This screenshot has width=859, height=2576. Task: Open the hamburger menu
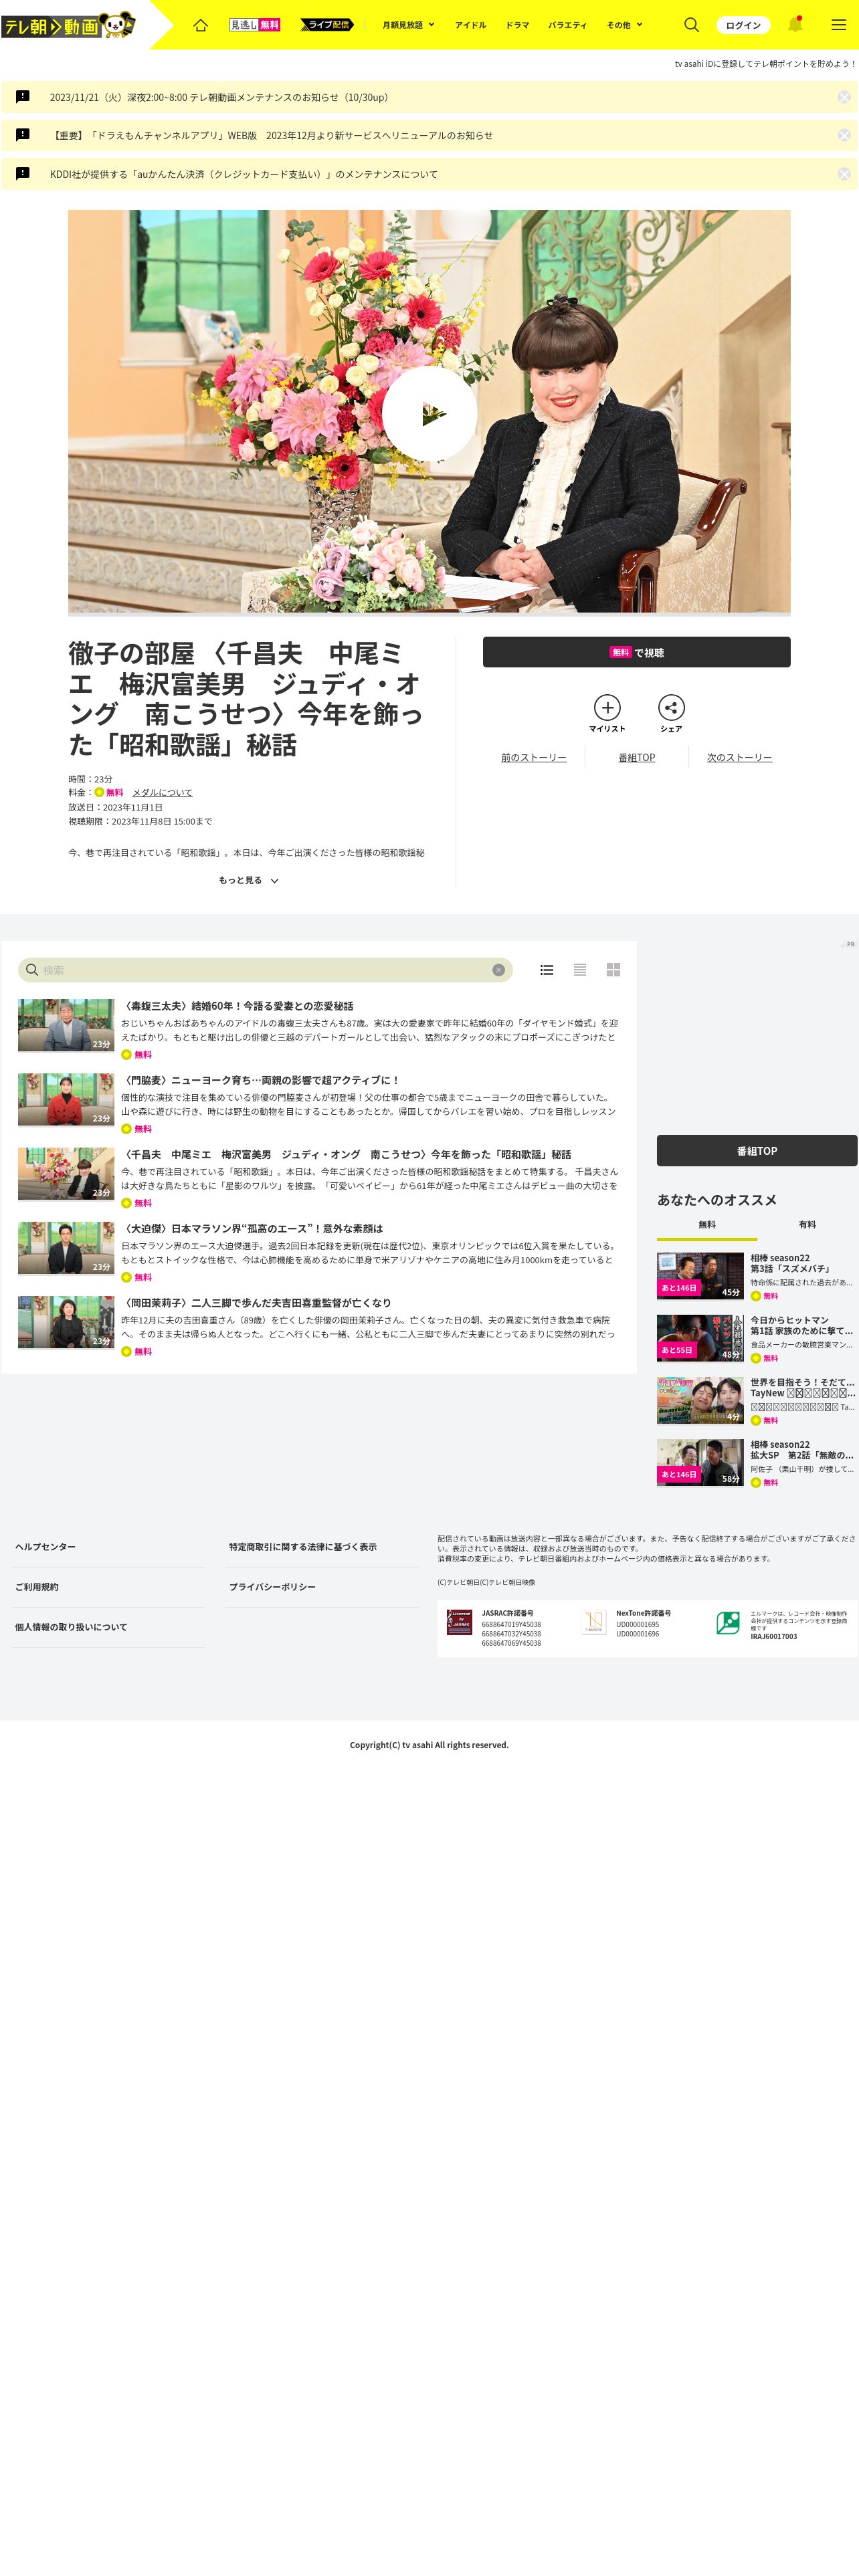[838, 25]
